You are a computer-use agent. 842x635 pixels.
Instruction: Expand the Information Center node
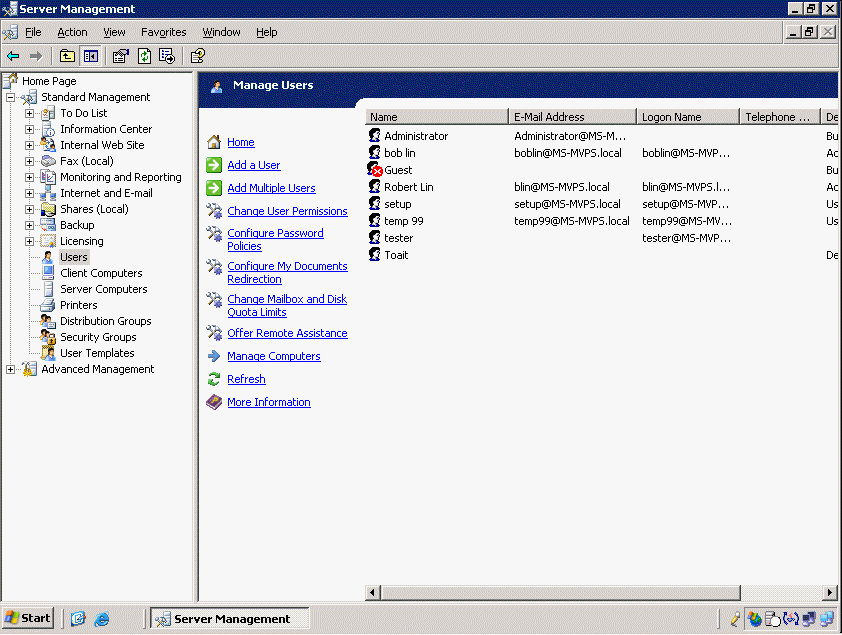point(30,130)
